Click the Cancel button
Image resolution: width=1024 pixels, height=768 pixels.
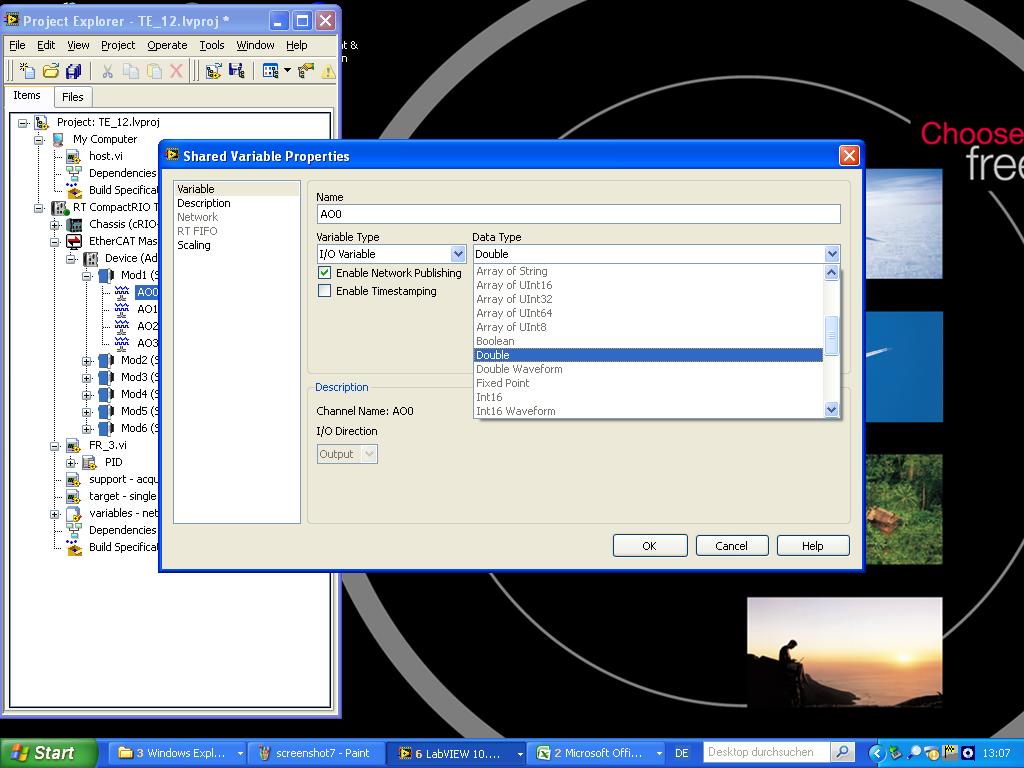pyautogui.click(x=731, y=546)
